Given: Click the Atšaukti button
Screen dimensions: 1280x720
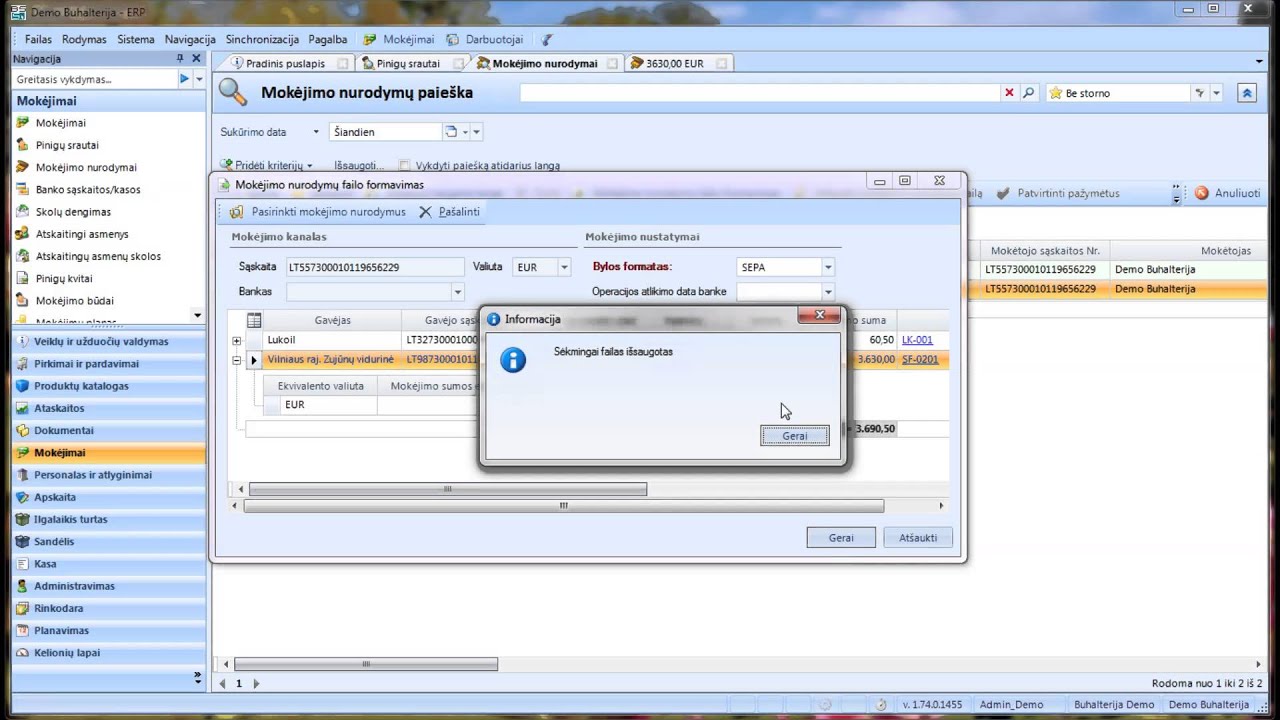Looking at the screenshot, I should 918,538.
